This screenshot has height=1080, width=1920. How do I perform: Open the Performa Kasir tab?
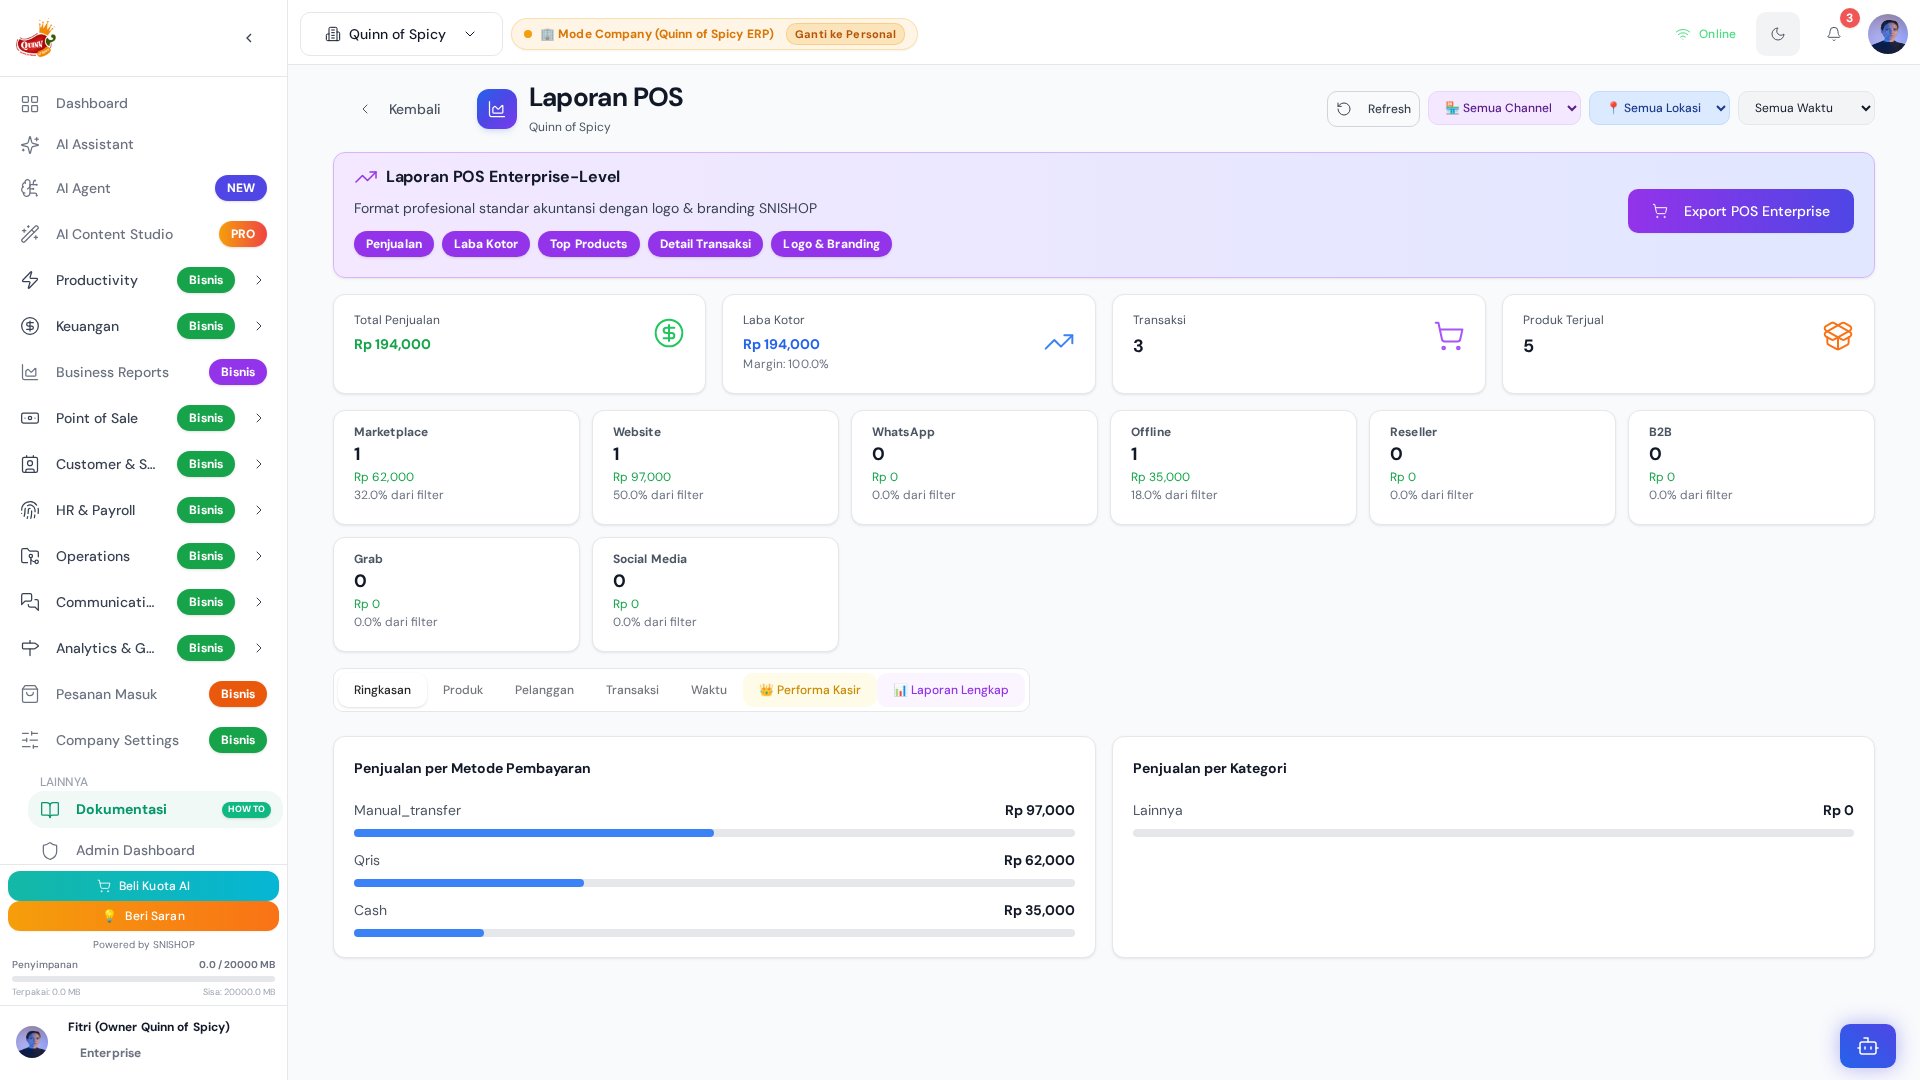810,690
